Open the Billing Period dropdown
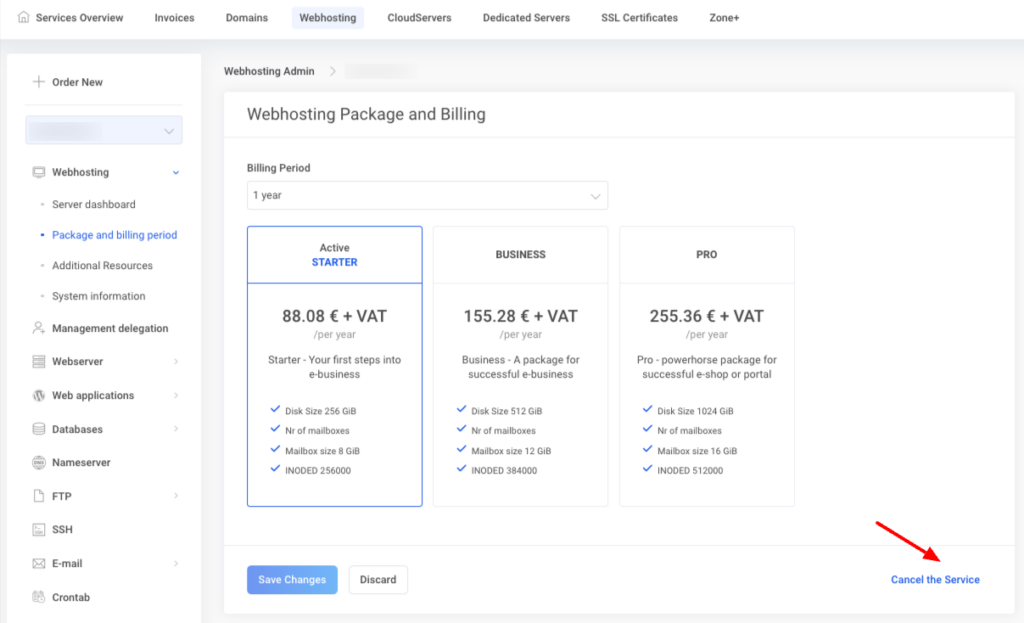The image size is (1024, 623). (x=427, y=196)
